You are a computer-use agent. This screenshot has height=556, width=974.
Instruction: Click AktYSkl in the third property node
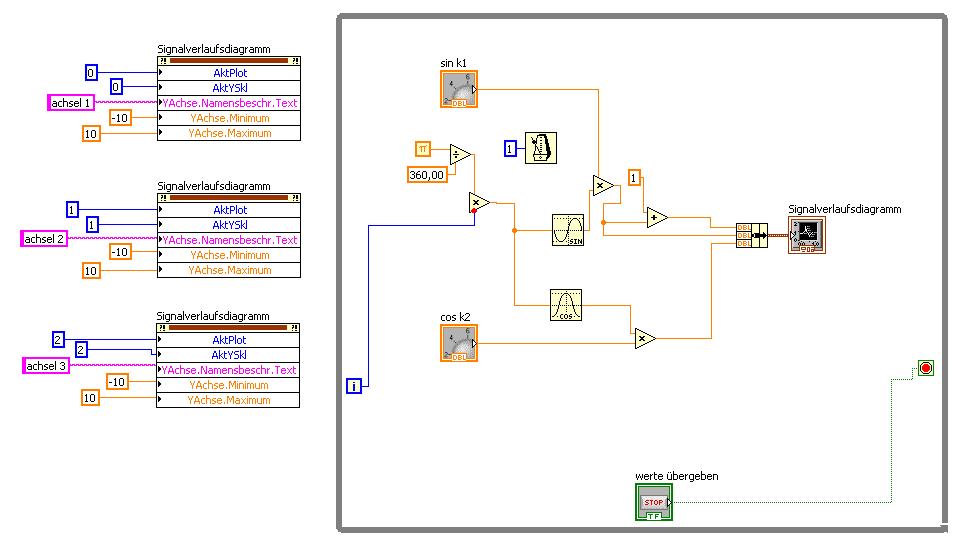(228, 355)
